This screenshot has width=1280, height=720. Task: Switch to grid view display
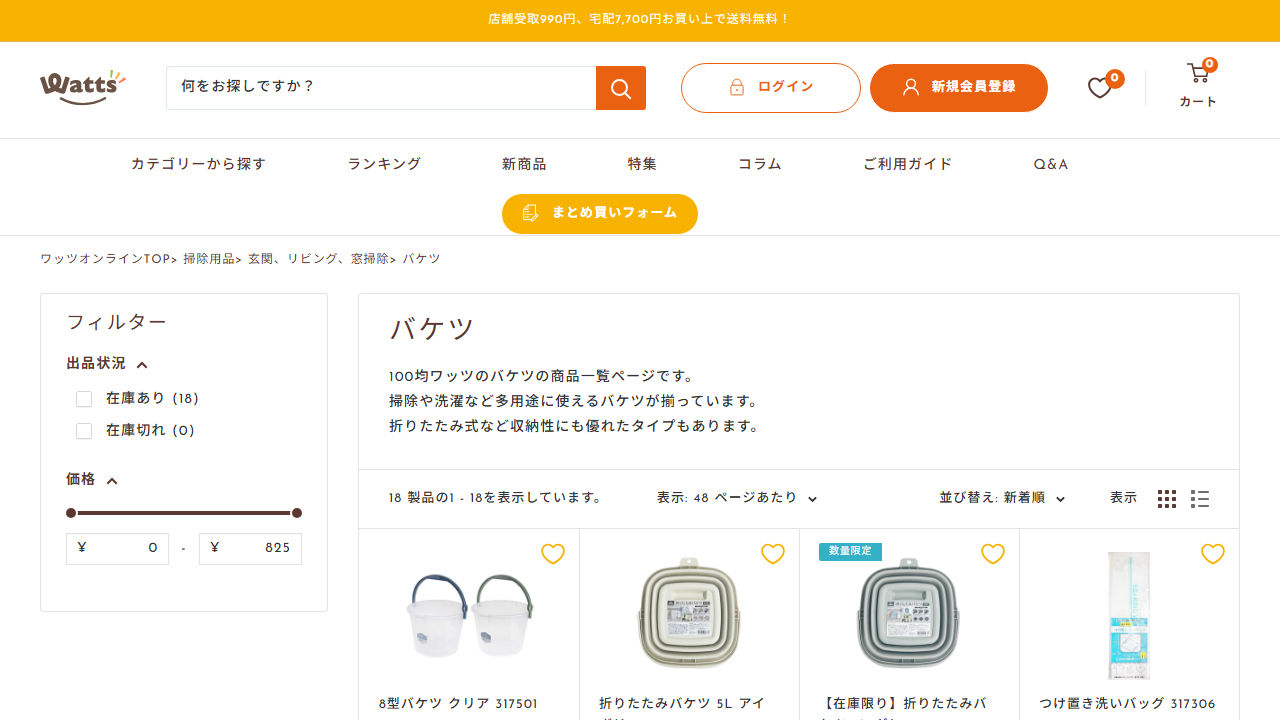click(x=1167, y=499)
